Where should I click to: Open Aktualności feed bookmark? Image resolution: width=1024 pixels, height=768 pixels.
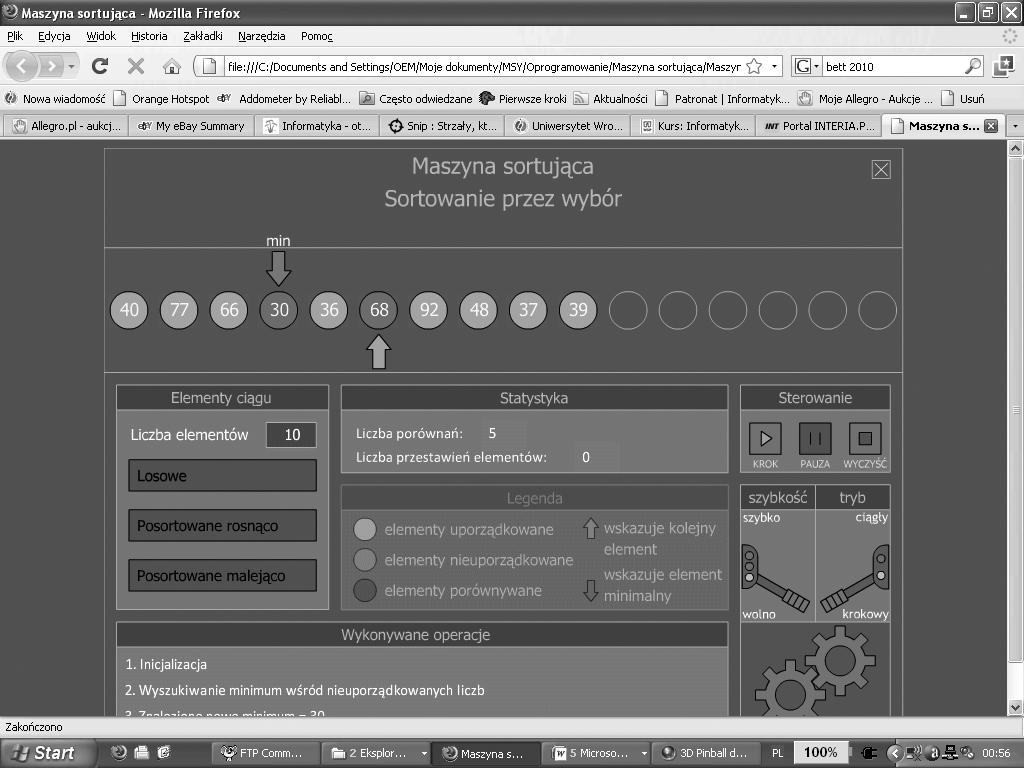(x=611, y=99)
